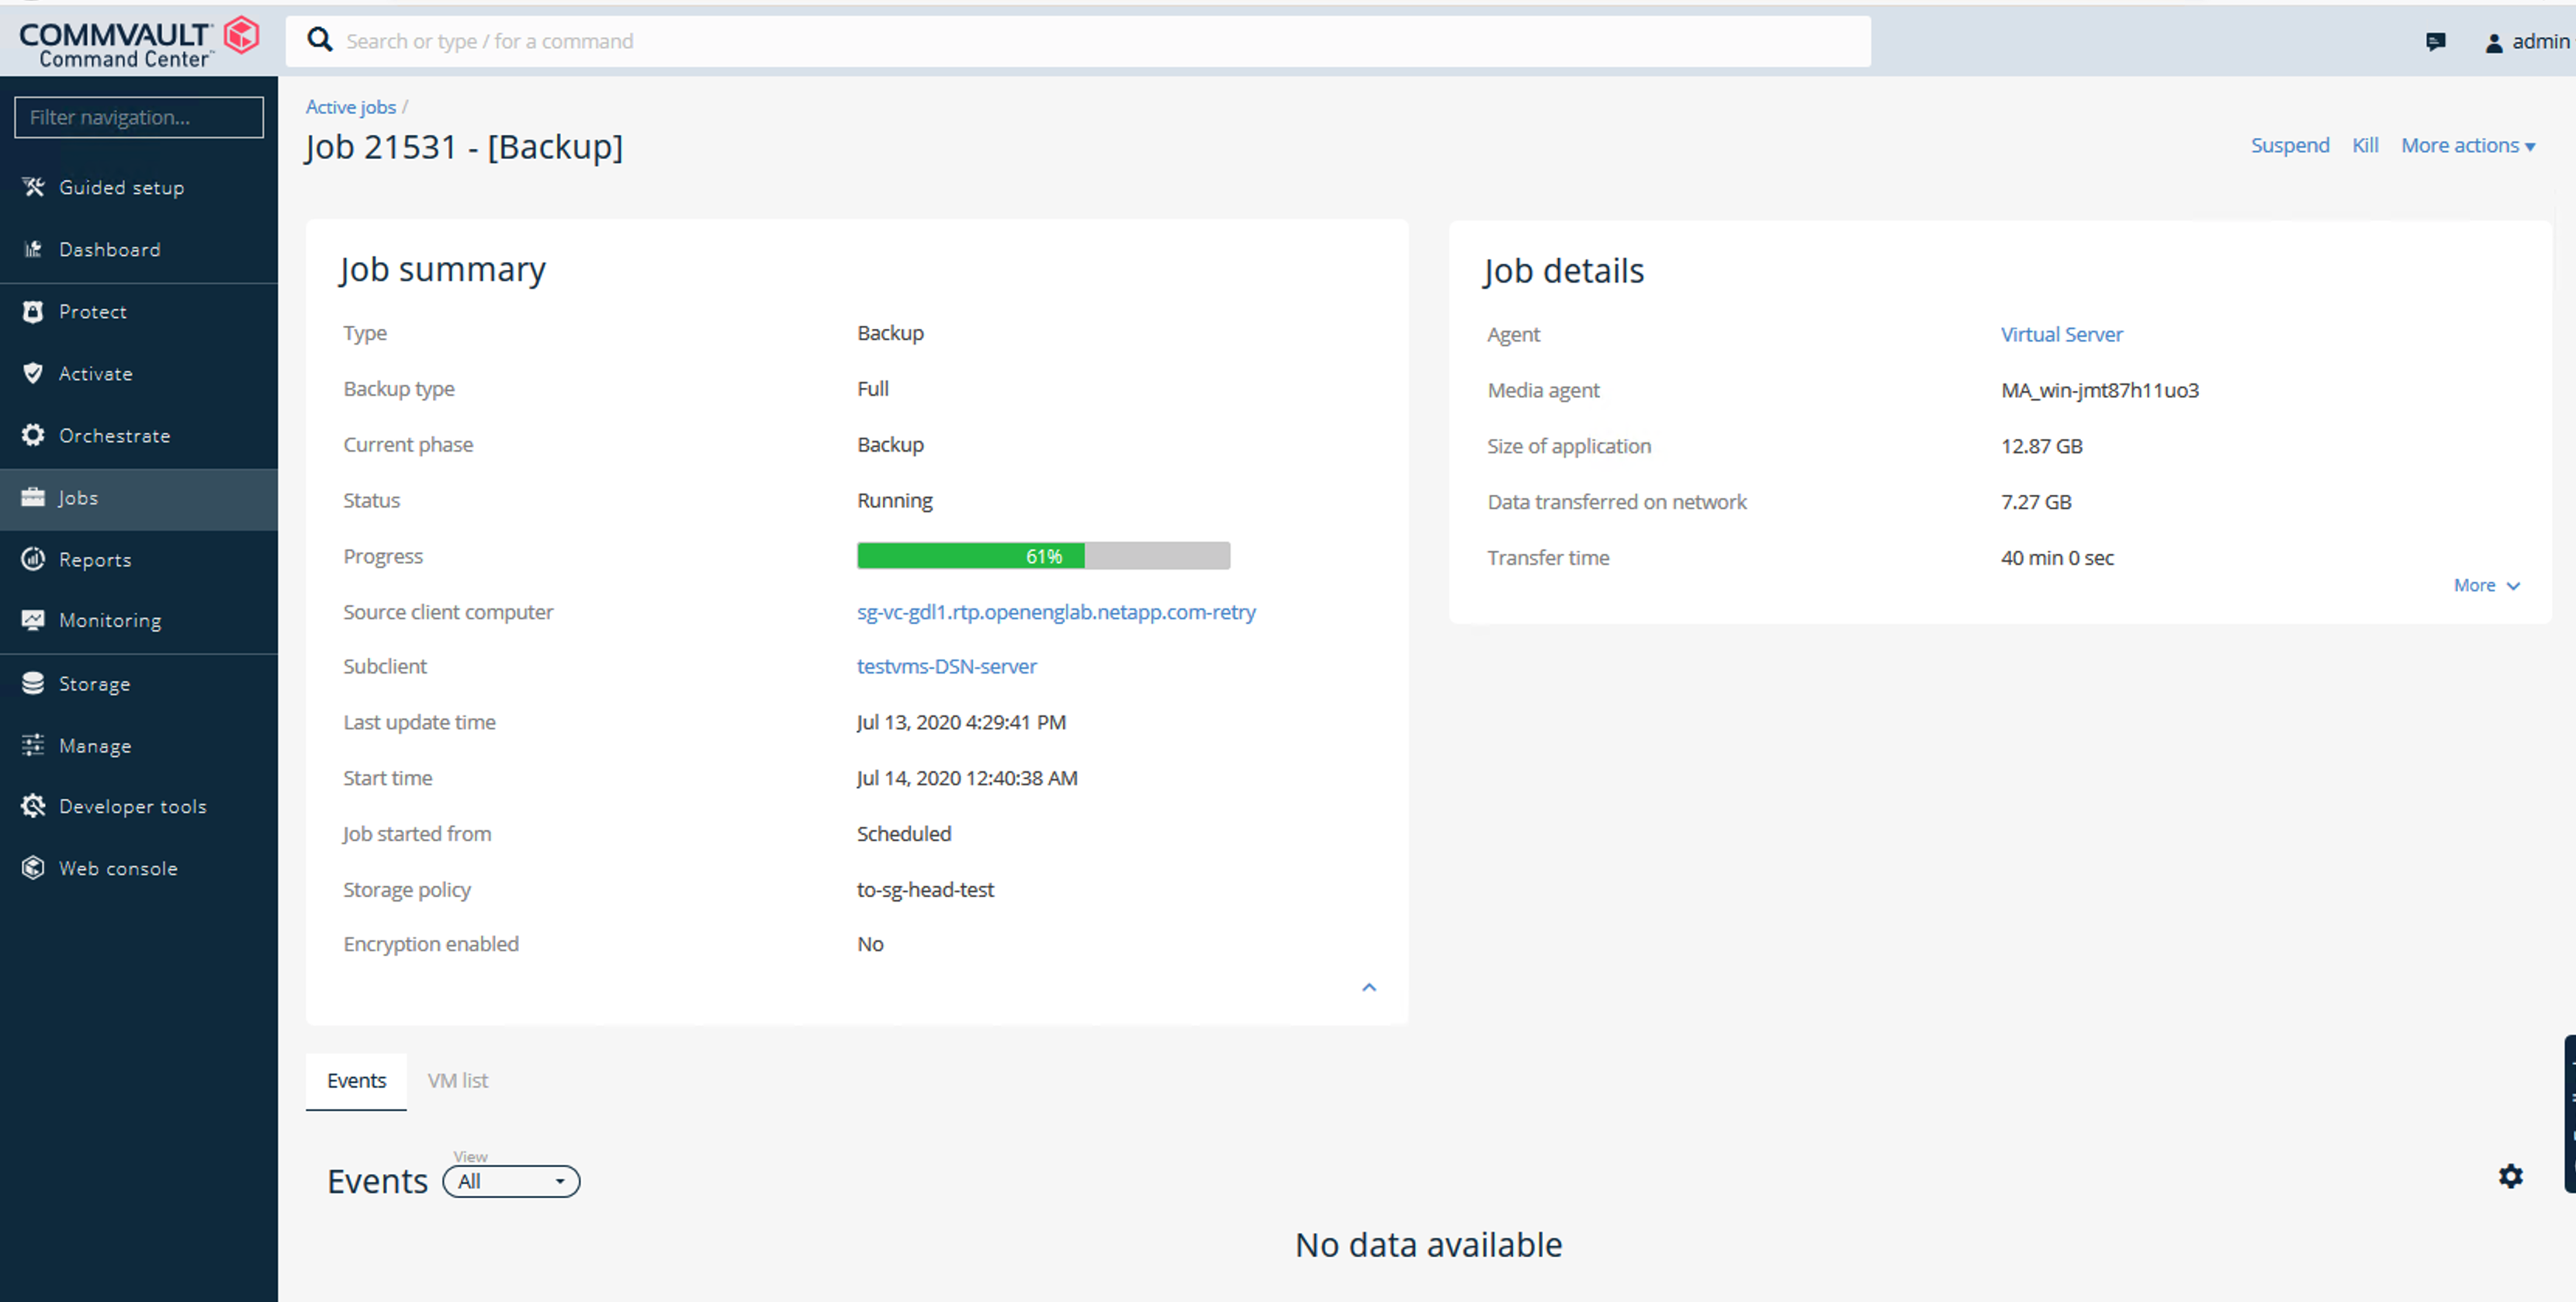Viewport: 2576px width, 1302px height.
Task: Open the Events View All dropdown
Action: 511,1181
